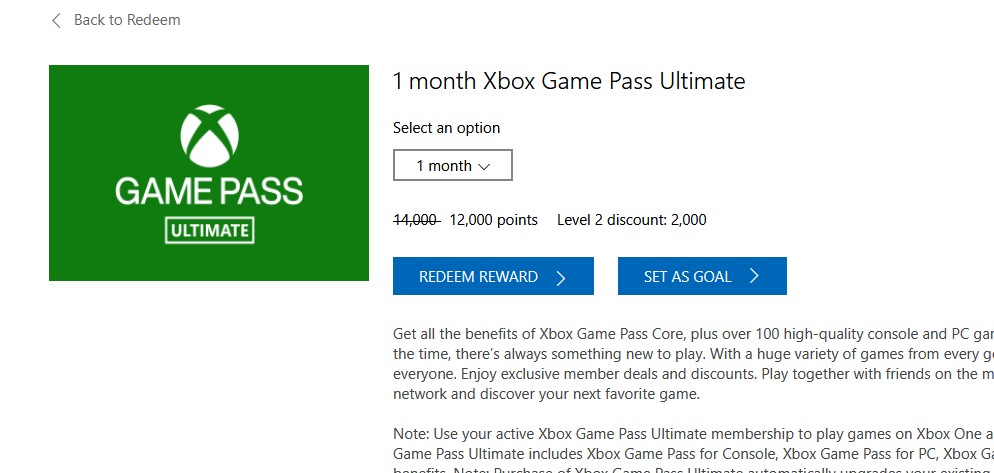
Task: Click the Level 2 discount: 2,000 text
Action: click(631, 220)
